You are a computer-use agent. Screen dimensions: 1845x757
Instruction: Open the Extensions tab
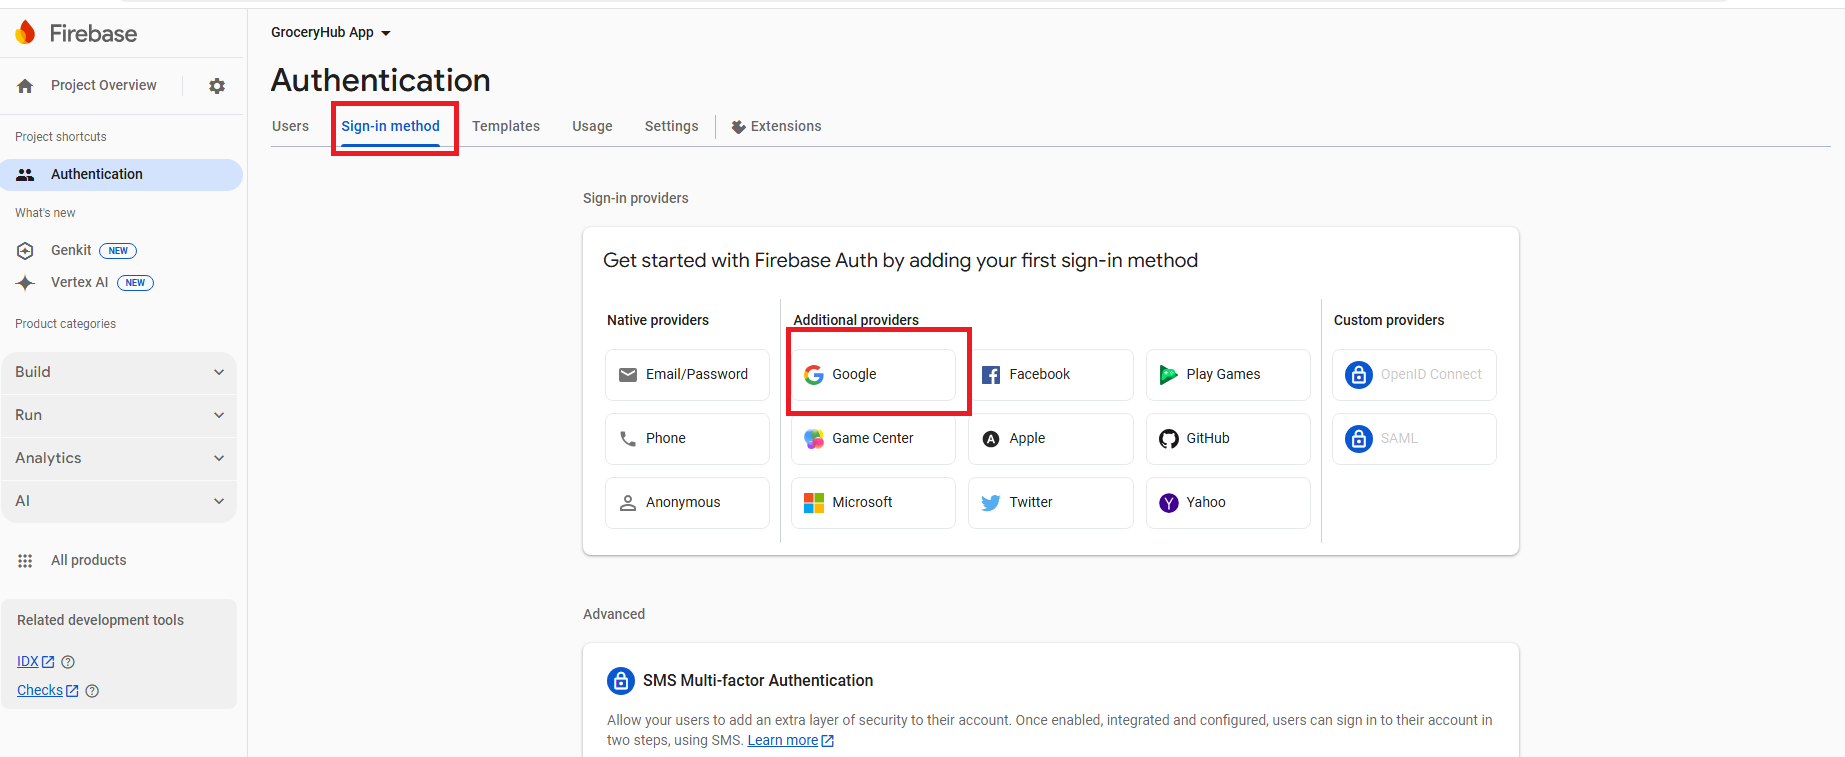click(776, 126)
